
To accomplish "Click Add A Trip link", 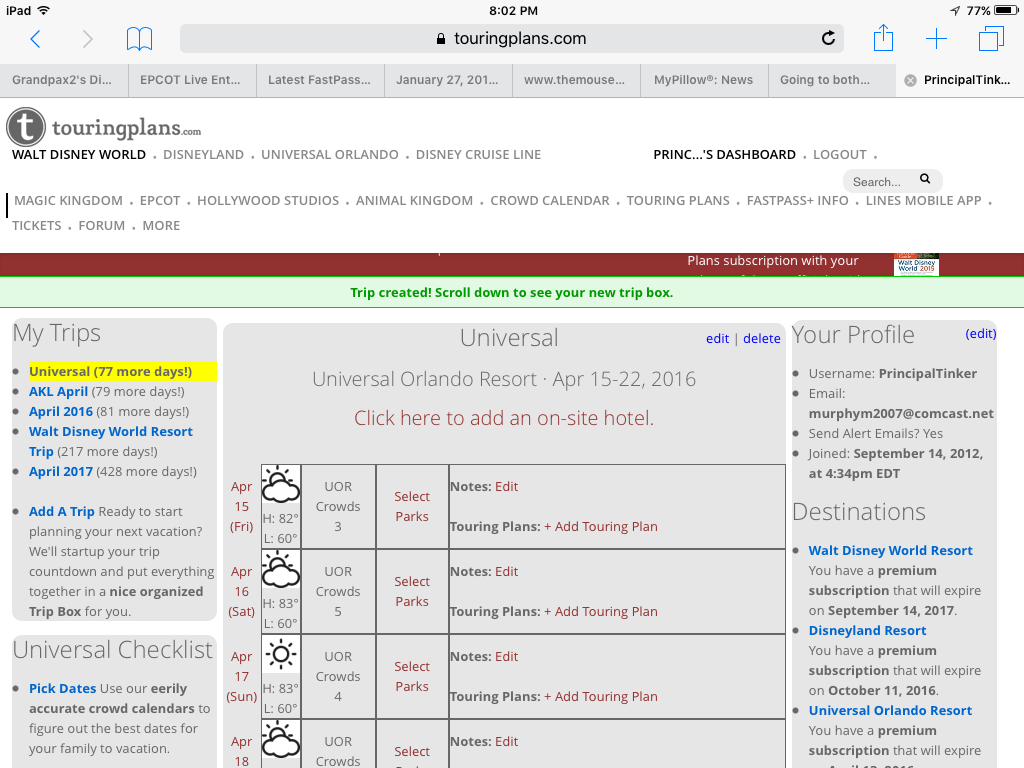I will point(61,511).
